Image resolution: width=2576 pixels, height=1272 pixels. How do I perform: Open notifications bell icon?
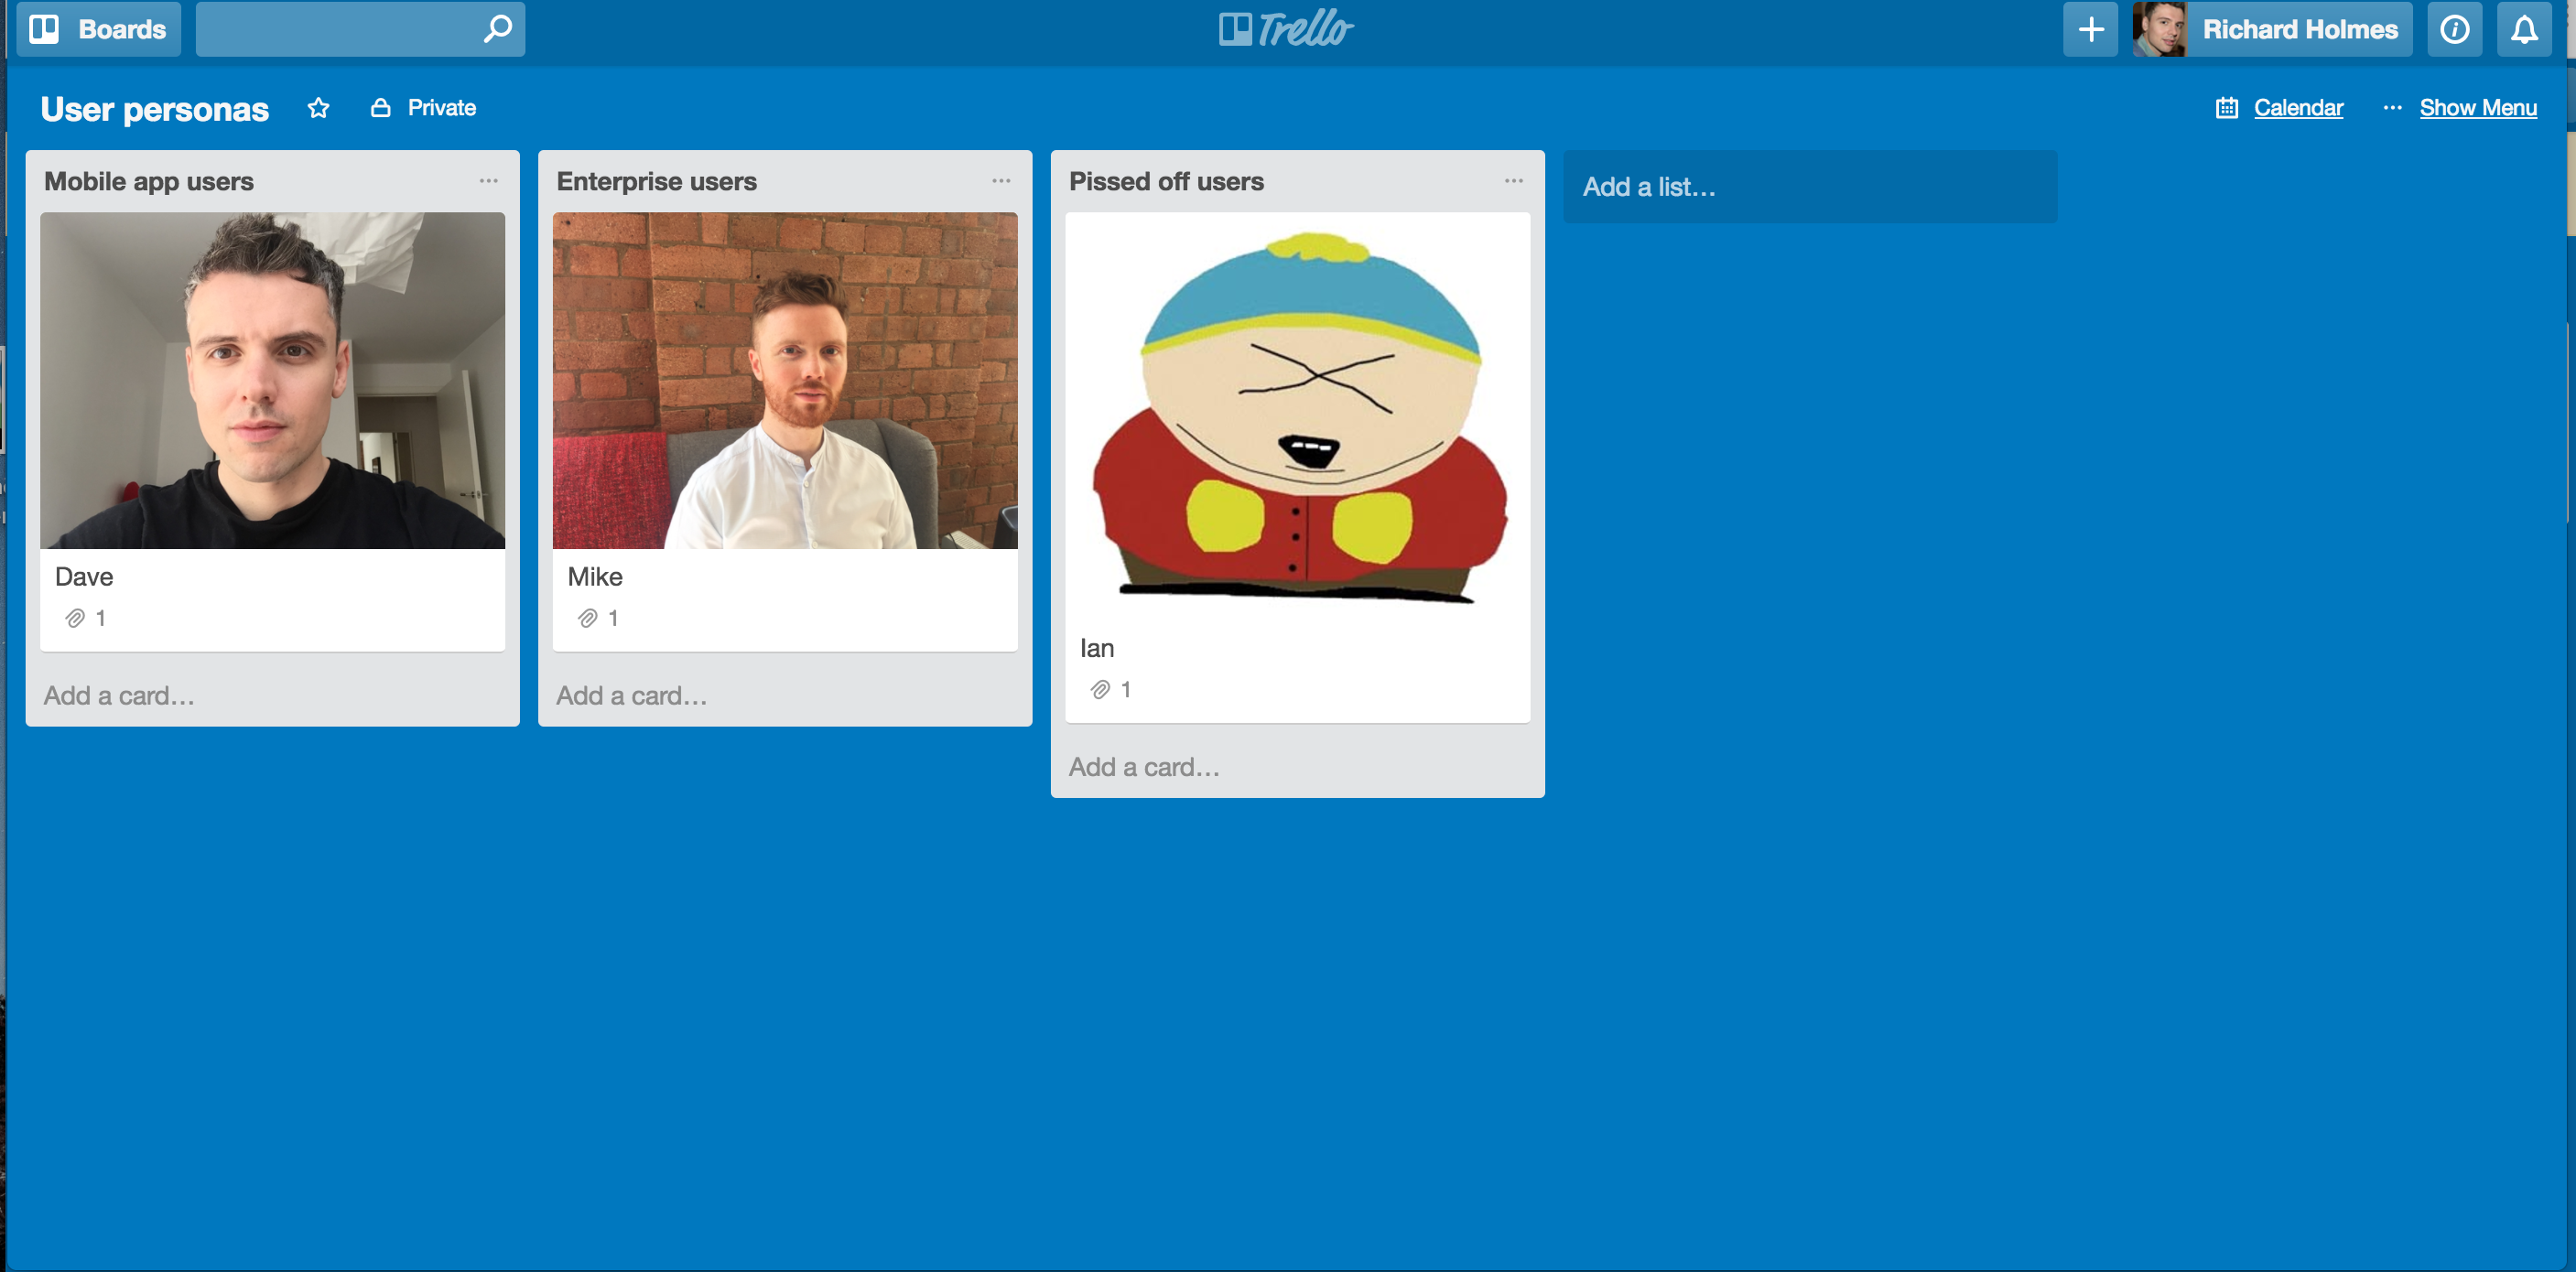[2524, 29]
